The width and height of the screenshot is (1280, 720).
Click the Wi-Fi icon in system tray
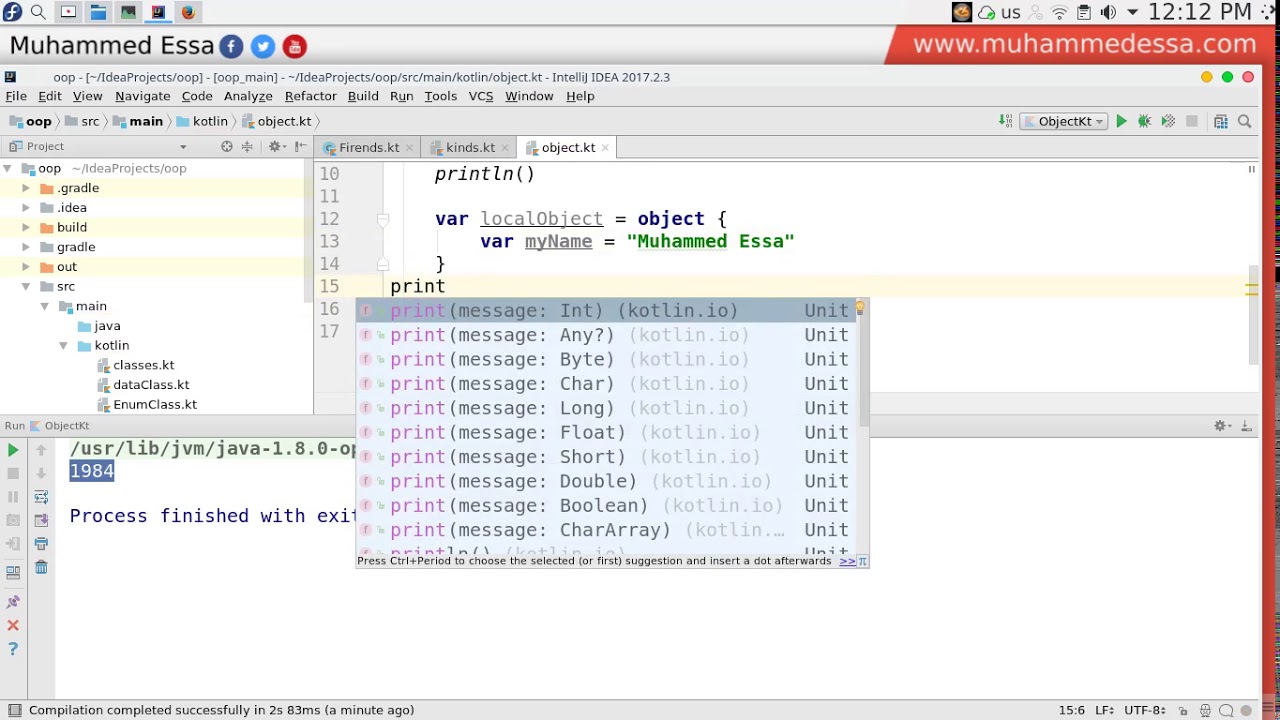click(x=1059, y=13)
